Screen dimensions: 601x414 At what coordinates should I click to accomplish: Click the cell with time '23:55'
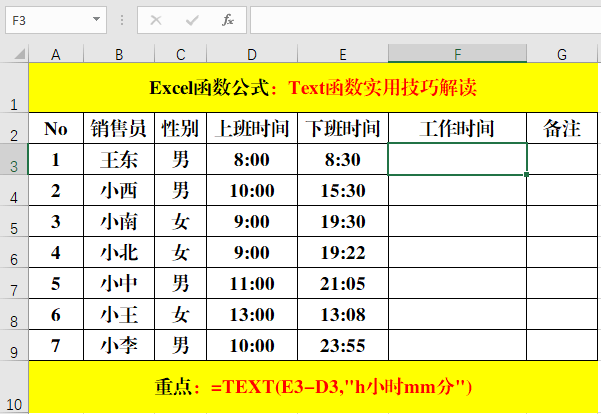pos(343,345)
